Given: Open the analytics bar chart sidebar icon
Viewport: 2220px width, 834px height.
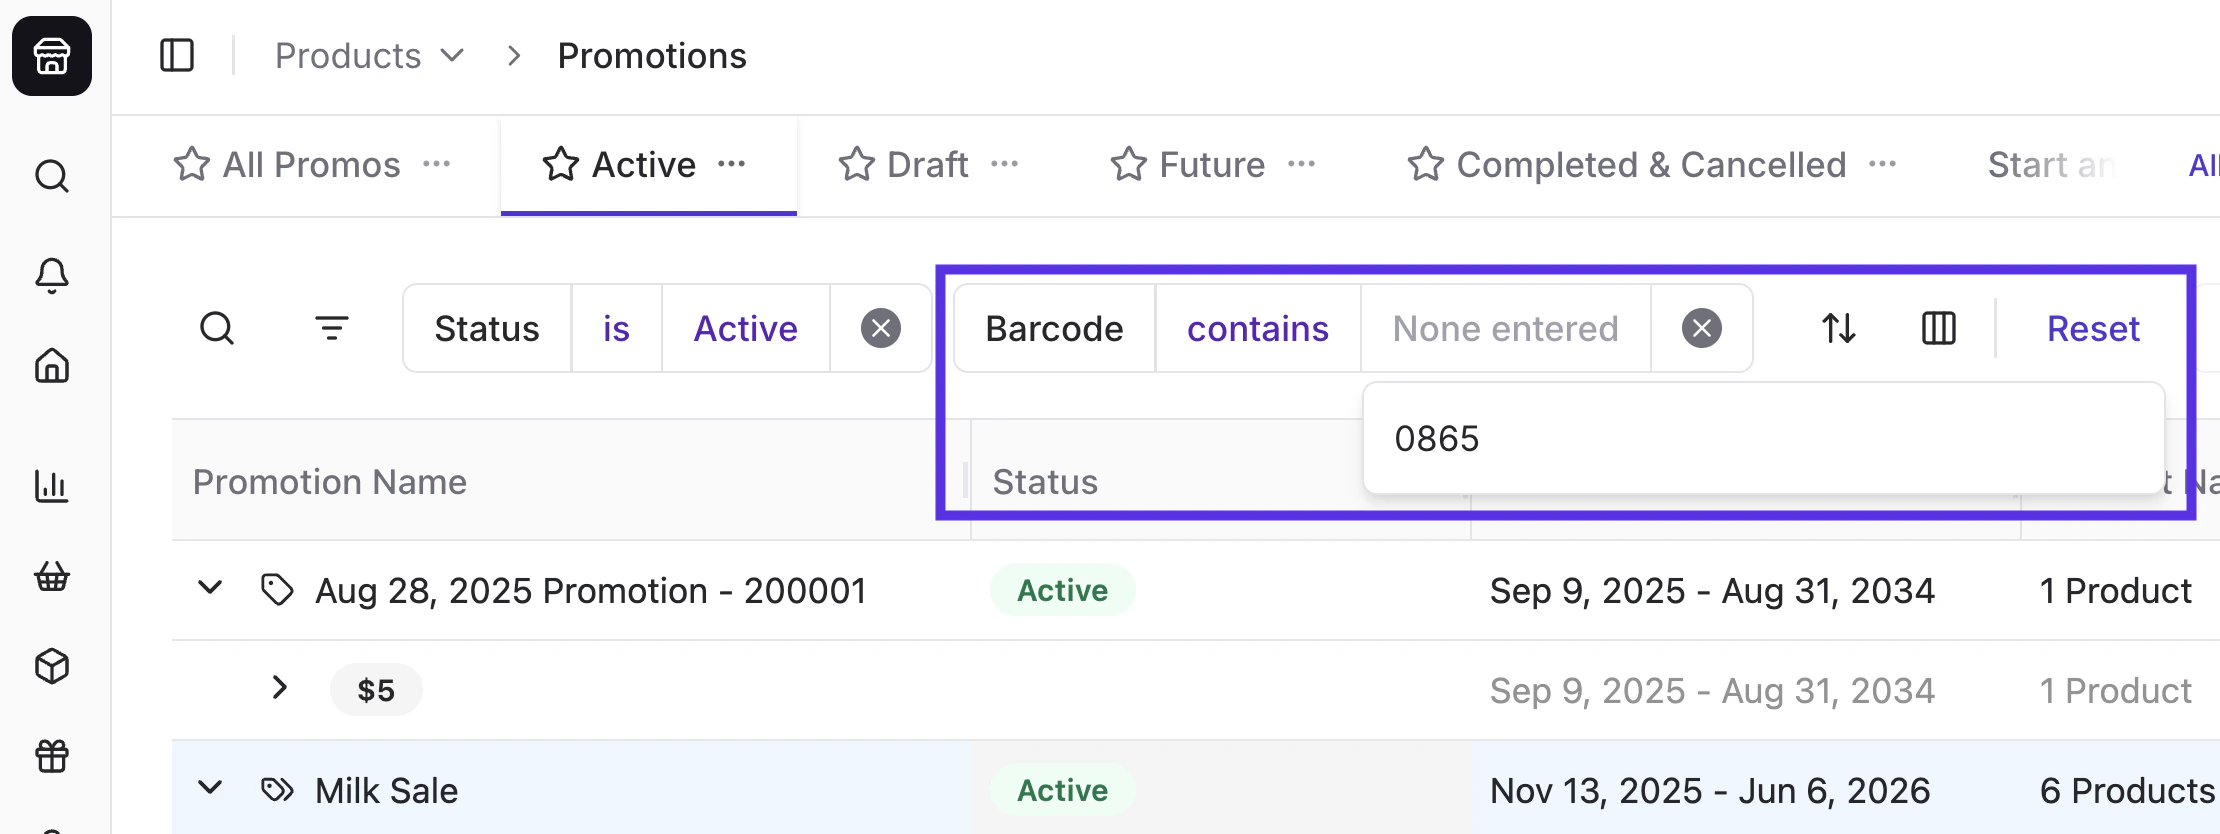Looking at the screenshot, I should tap(51, 487).
